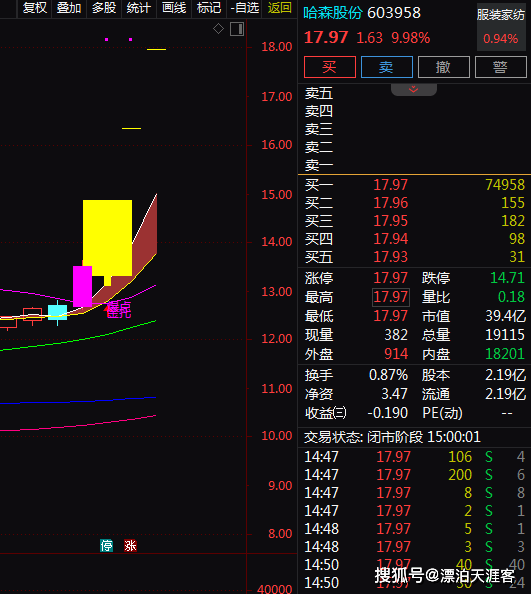
Task: Click the magenta candlestick on chart
Action: coord(82,286)
